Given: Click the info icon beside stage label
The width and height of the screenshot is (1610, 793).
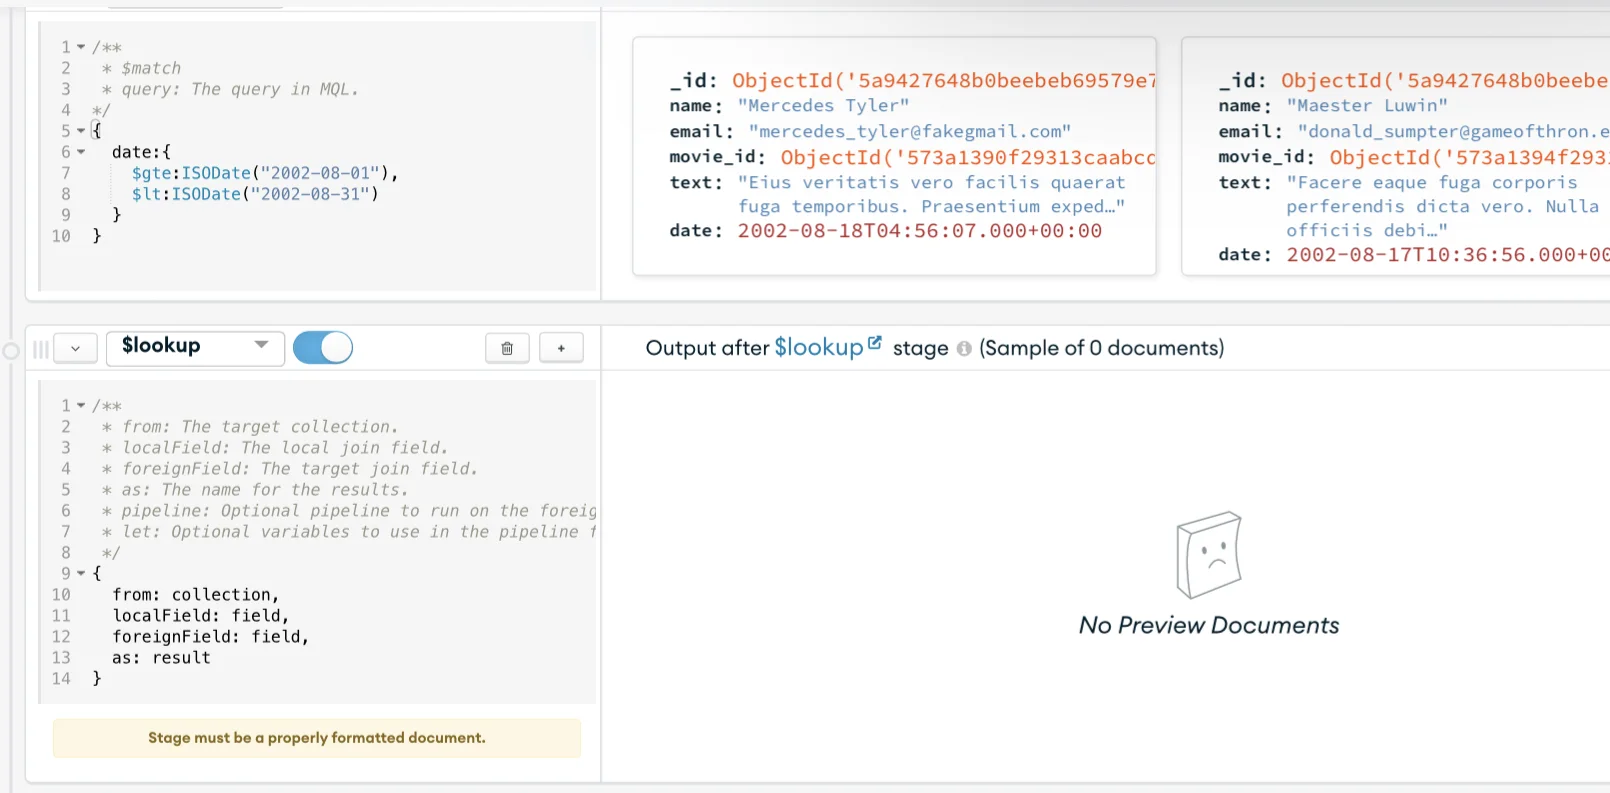Looking at the screenshot, I should click(x=964, y=349).
